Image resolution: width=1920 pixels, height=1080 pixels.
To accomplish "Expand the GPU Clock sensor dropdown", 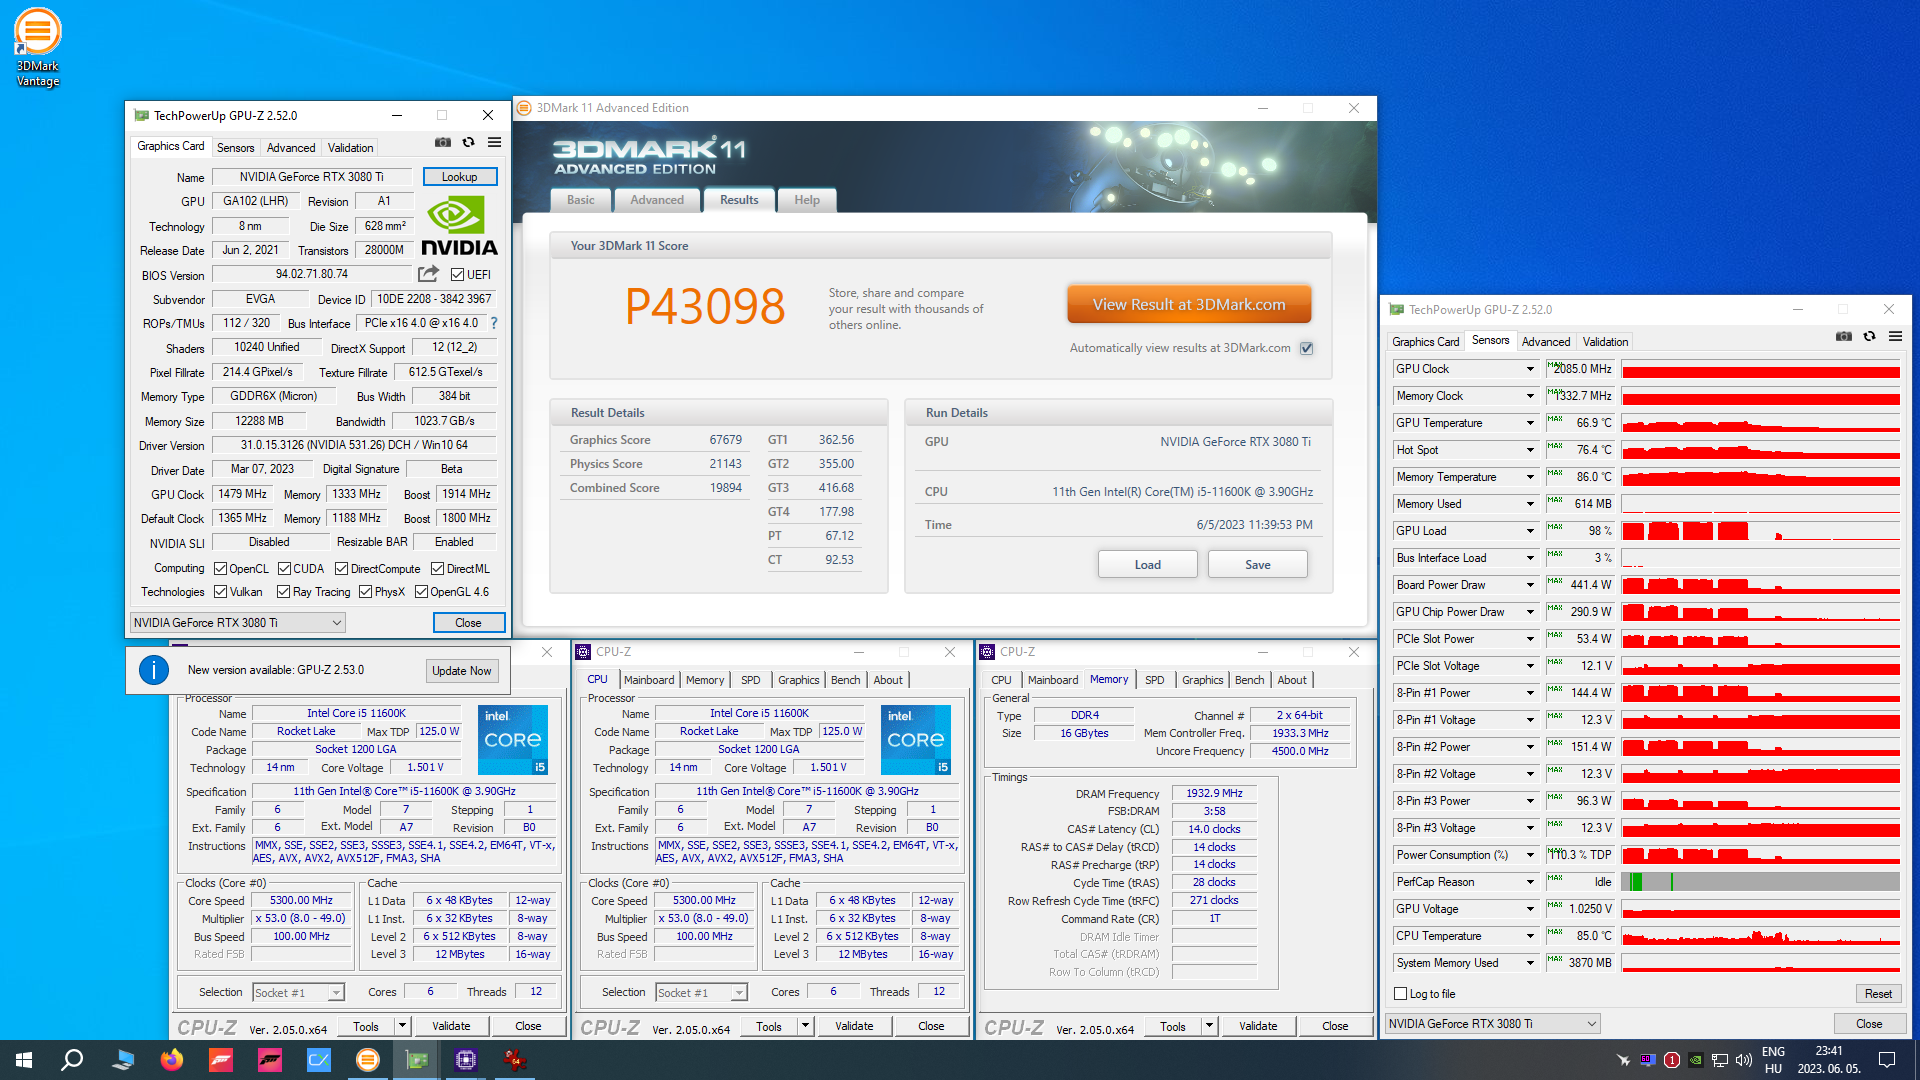I will 1530,369.
